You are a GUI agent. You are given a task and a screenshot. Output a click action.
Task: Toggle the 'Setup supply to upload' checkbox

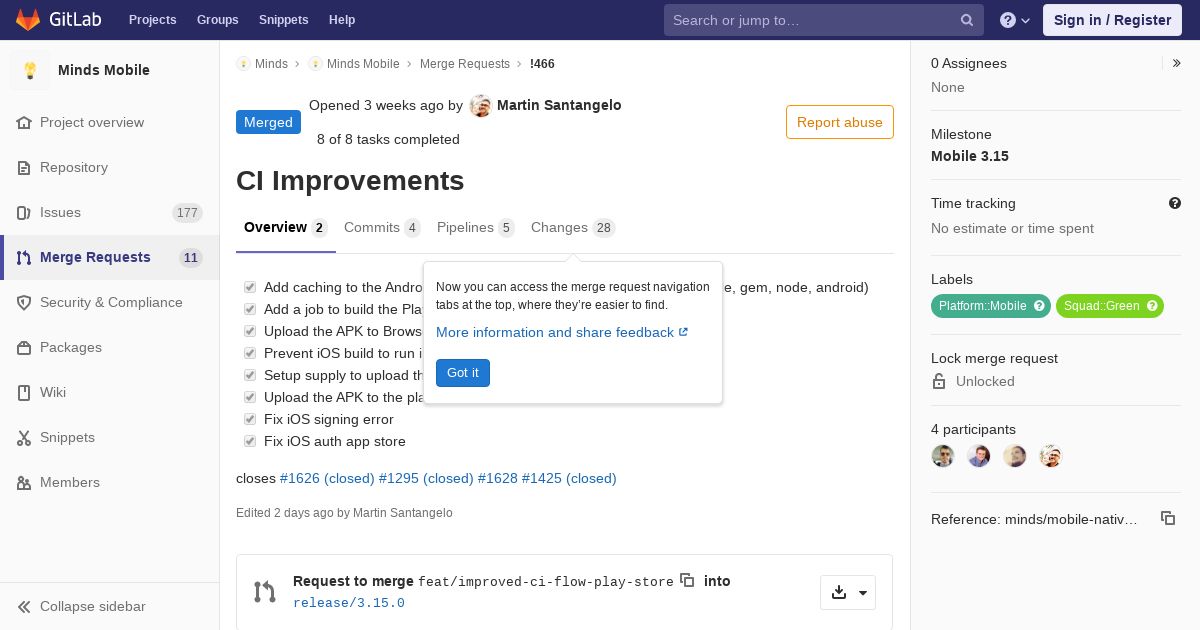tap(250, 375)
